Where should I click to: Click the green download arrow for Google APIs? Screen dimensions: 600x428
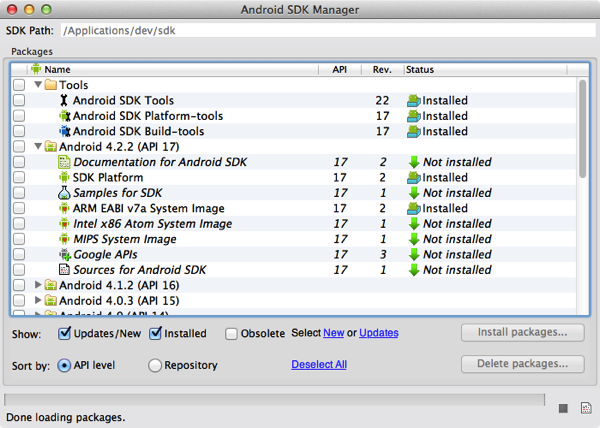pos(414,254)
